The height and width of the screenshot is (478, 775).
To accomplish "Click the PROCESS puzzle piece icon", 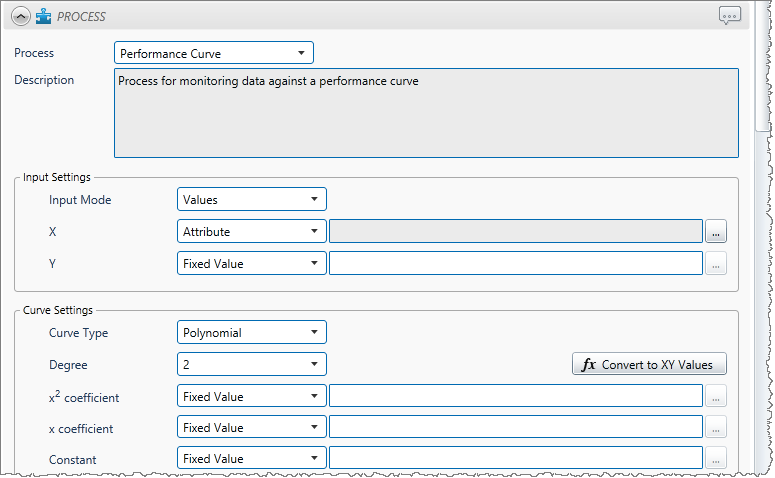I will 44,16.
